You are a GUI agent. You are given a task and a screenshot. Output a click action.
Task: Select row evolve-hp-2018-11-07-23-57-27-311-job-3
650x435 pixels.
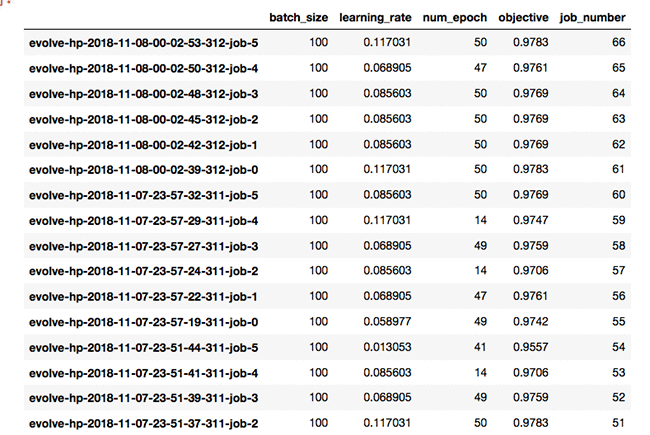(x=327, y=246)
